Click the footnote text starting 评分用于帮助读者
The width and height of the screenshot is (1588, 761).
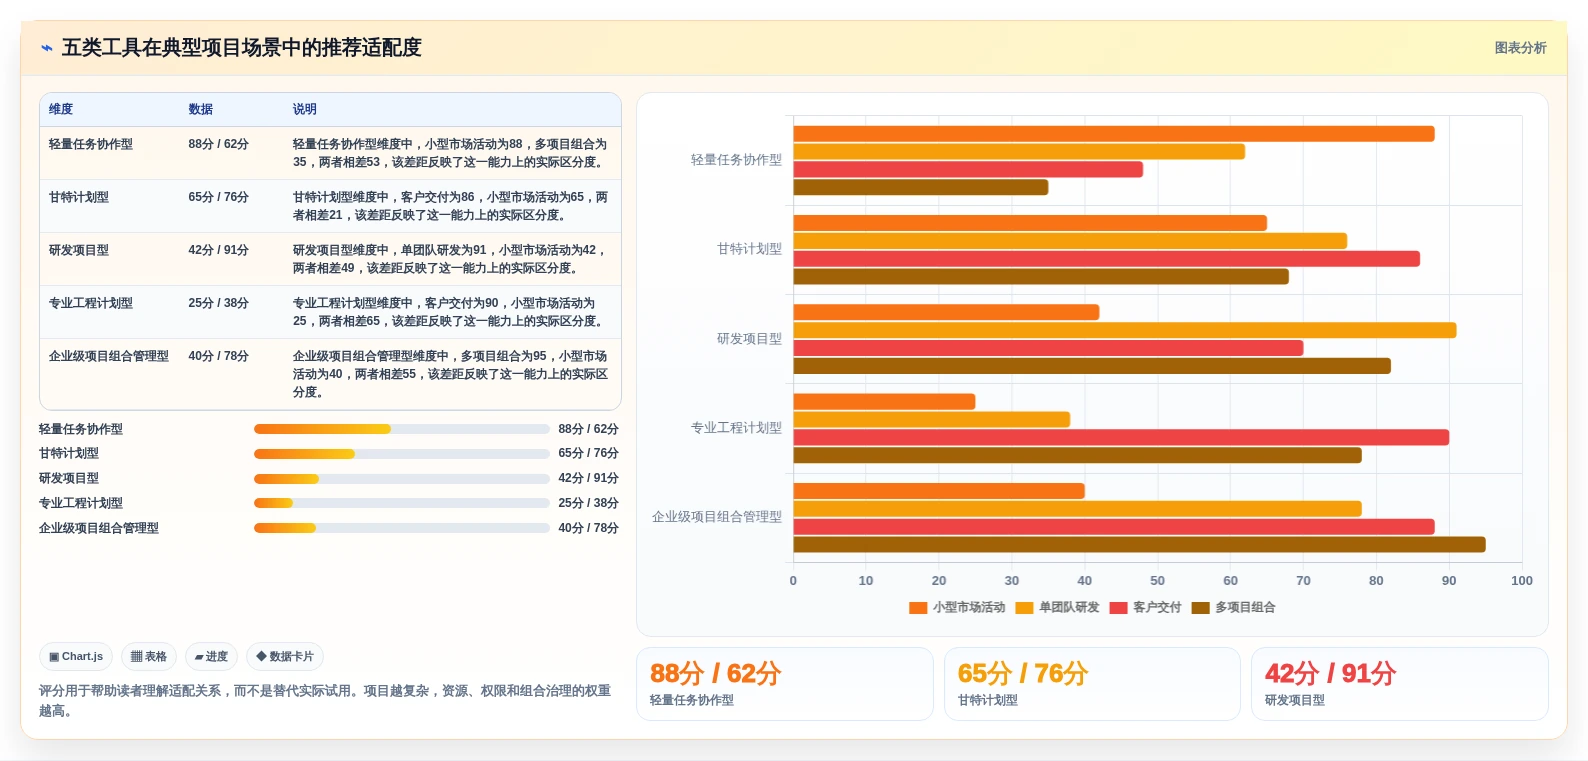(x=325, y=701)
